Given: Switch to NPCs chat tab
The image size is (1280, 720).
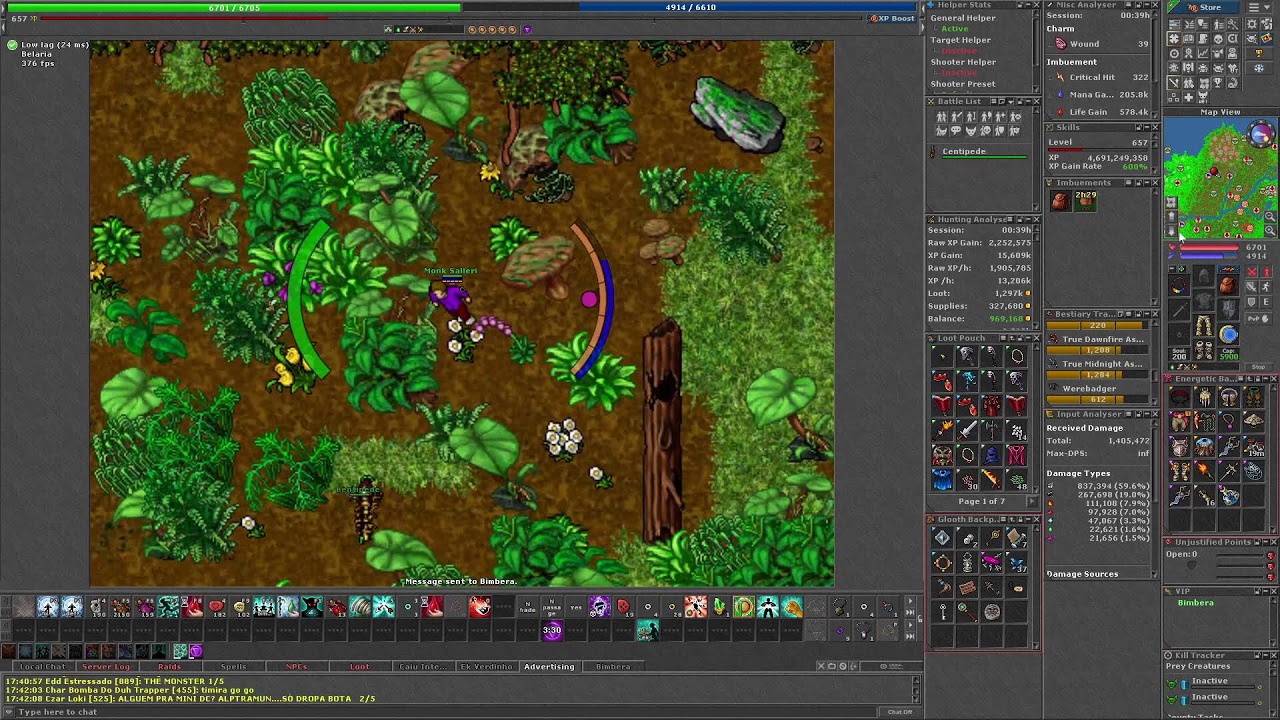Looking at the screenshot, I should click(x=296, y=666).
